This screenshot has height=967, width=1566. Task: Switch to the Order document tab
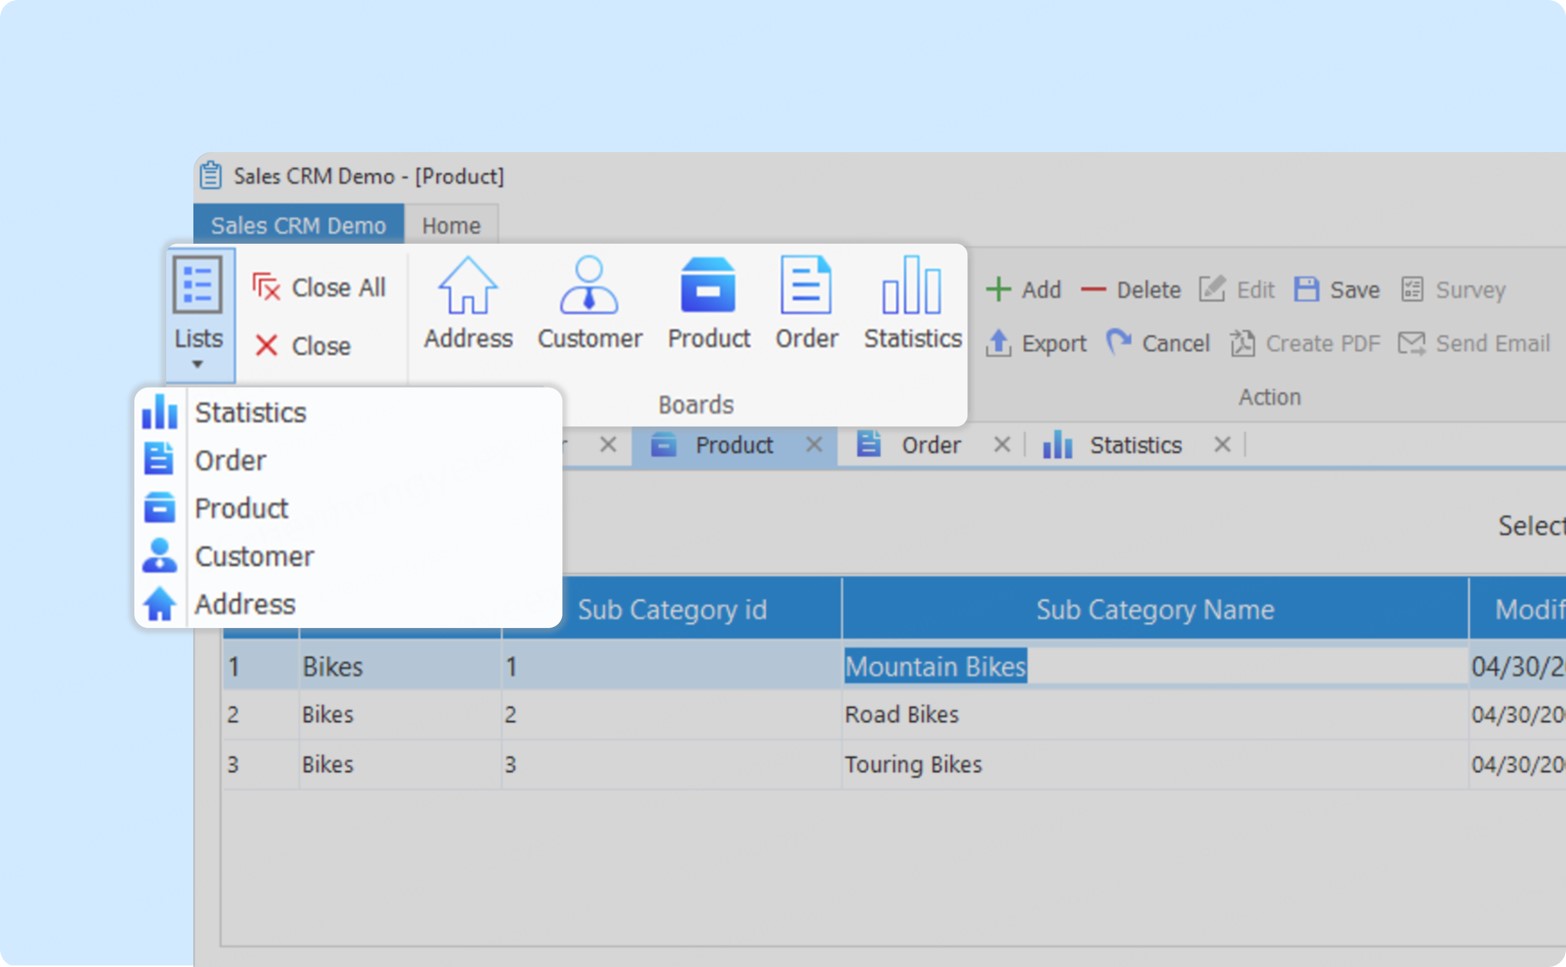931,445
